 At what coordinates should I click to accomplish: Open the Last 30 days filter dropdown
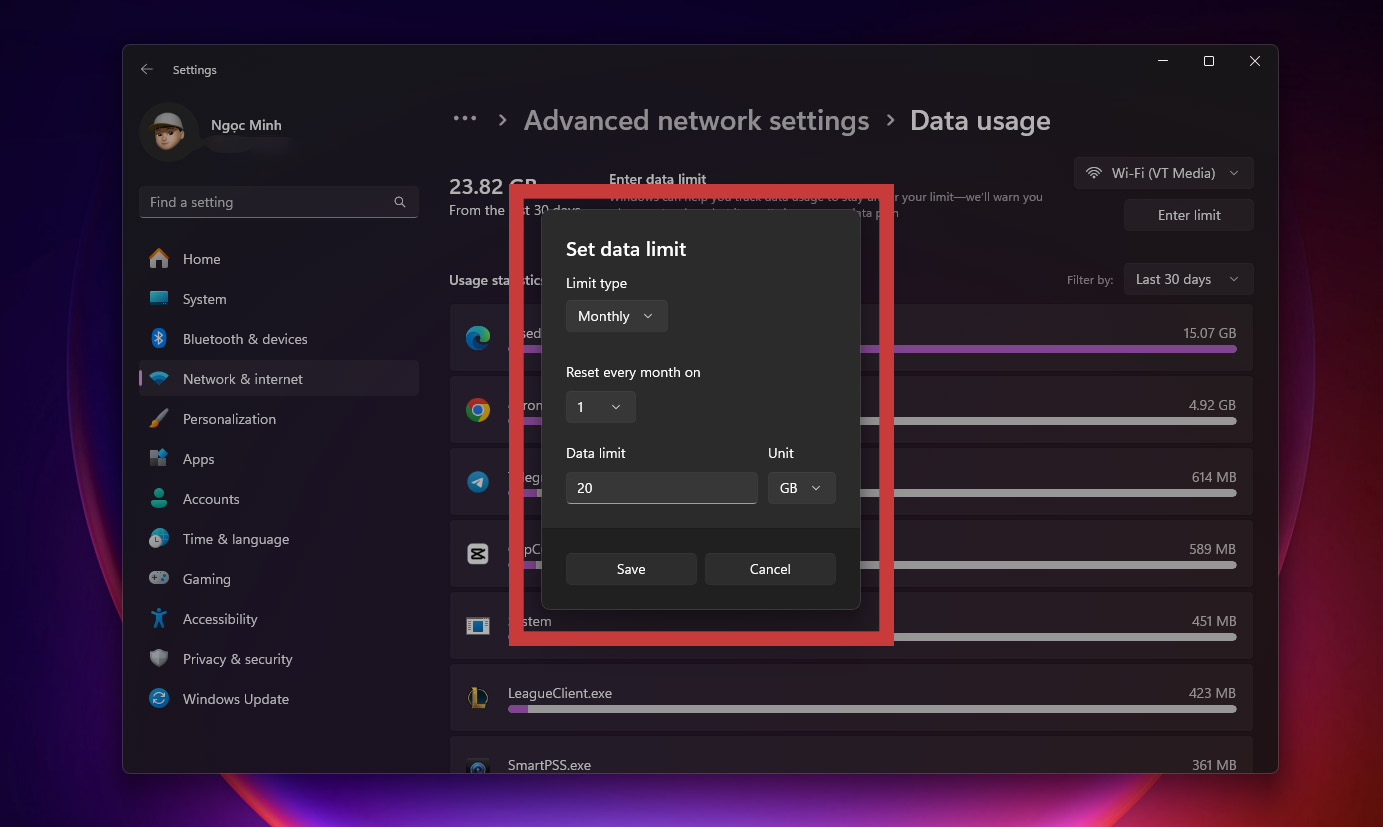coord(1189,279)
